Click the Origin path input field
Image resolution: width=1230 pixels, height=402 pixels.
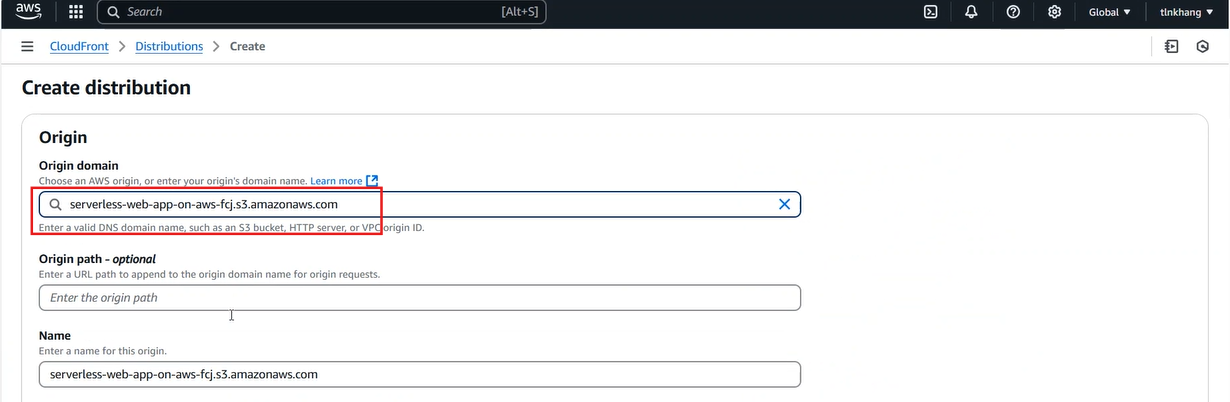[x=420, y=298]
